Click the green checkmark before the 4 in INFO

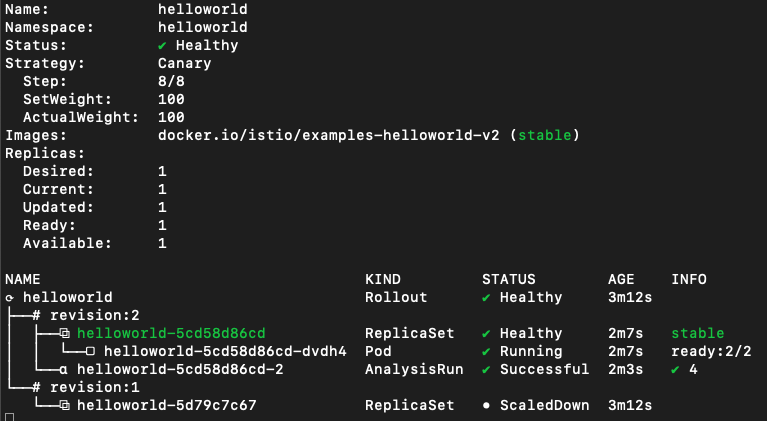[x=675, y=370]
